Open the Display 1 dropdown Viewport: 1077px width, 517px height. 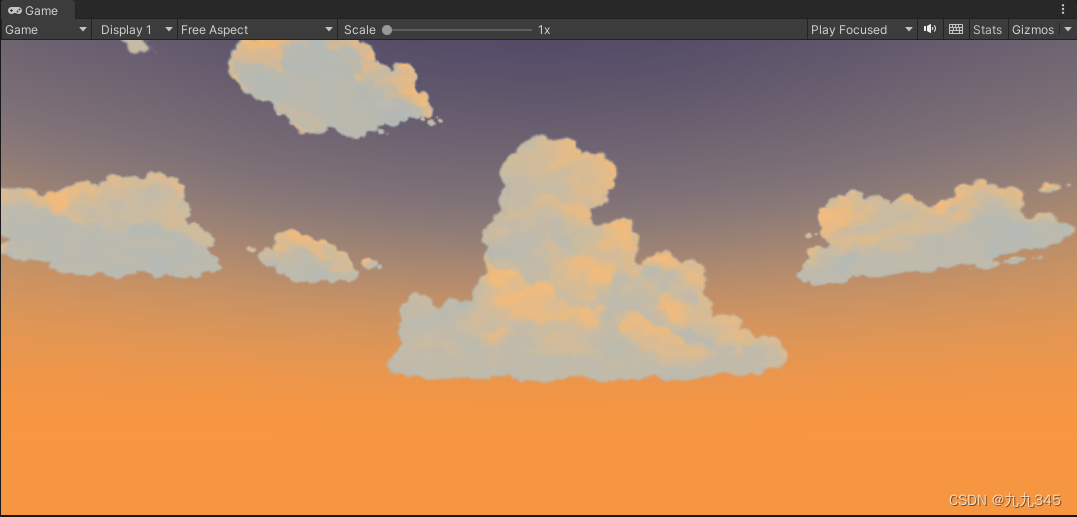pyautogui.click(x=135, y=30)
